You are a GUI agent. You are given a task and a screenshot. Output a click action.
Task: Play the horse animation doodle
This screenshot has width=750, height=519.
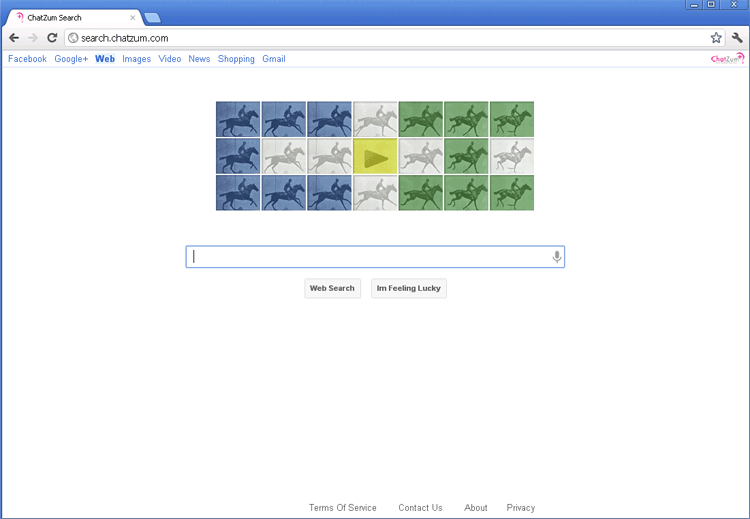pos(375,157)
